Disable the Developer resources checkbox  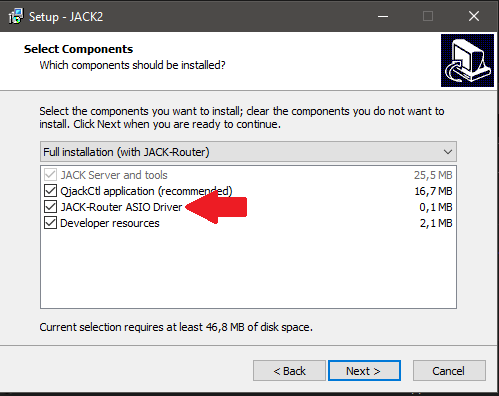(50, 223)
